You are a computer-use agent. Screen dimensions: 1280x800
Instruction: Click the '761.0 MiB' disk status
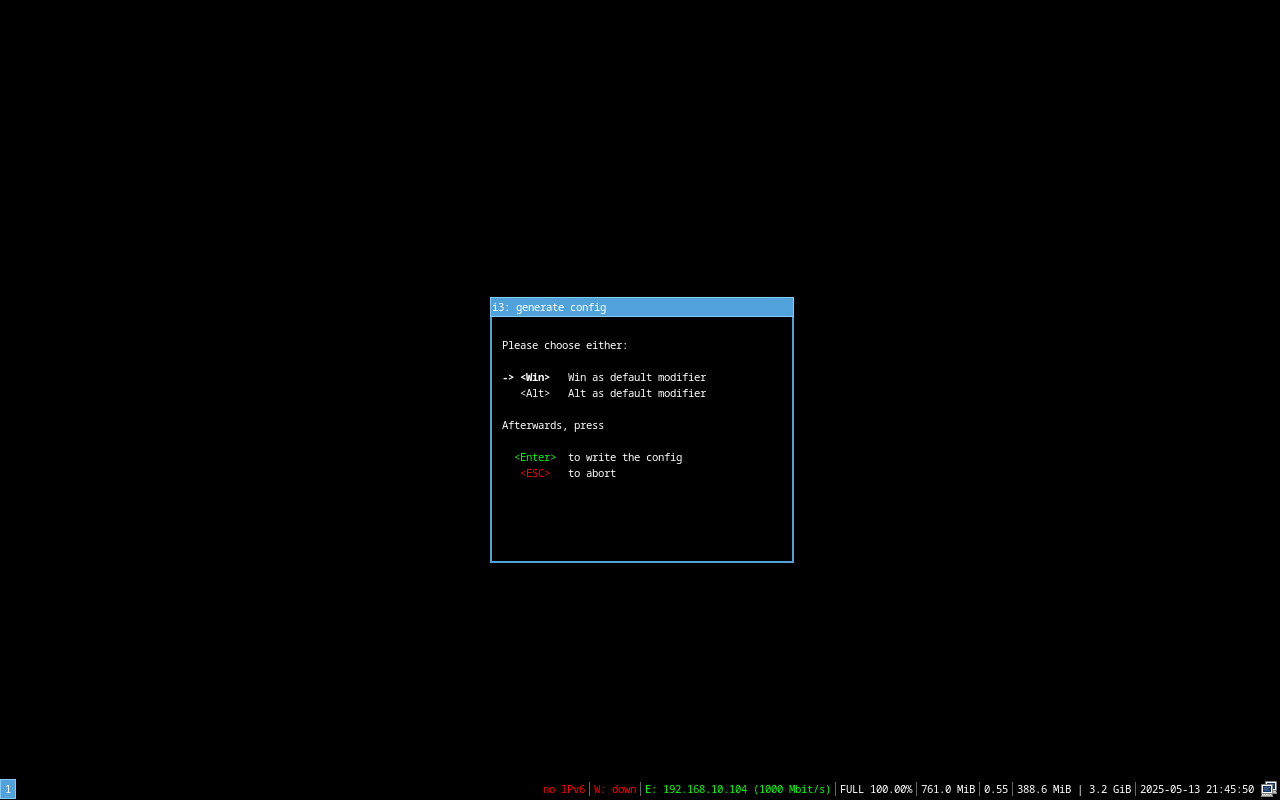[948, 790]
